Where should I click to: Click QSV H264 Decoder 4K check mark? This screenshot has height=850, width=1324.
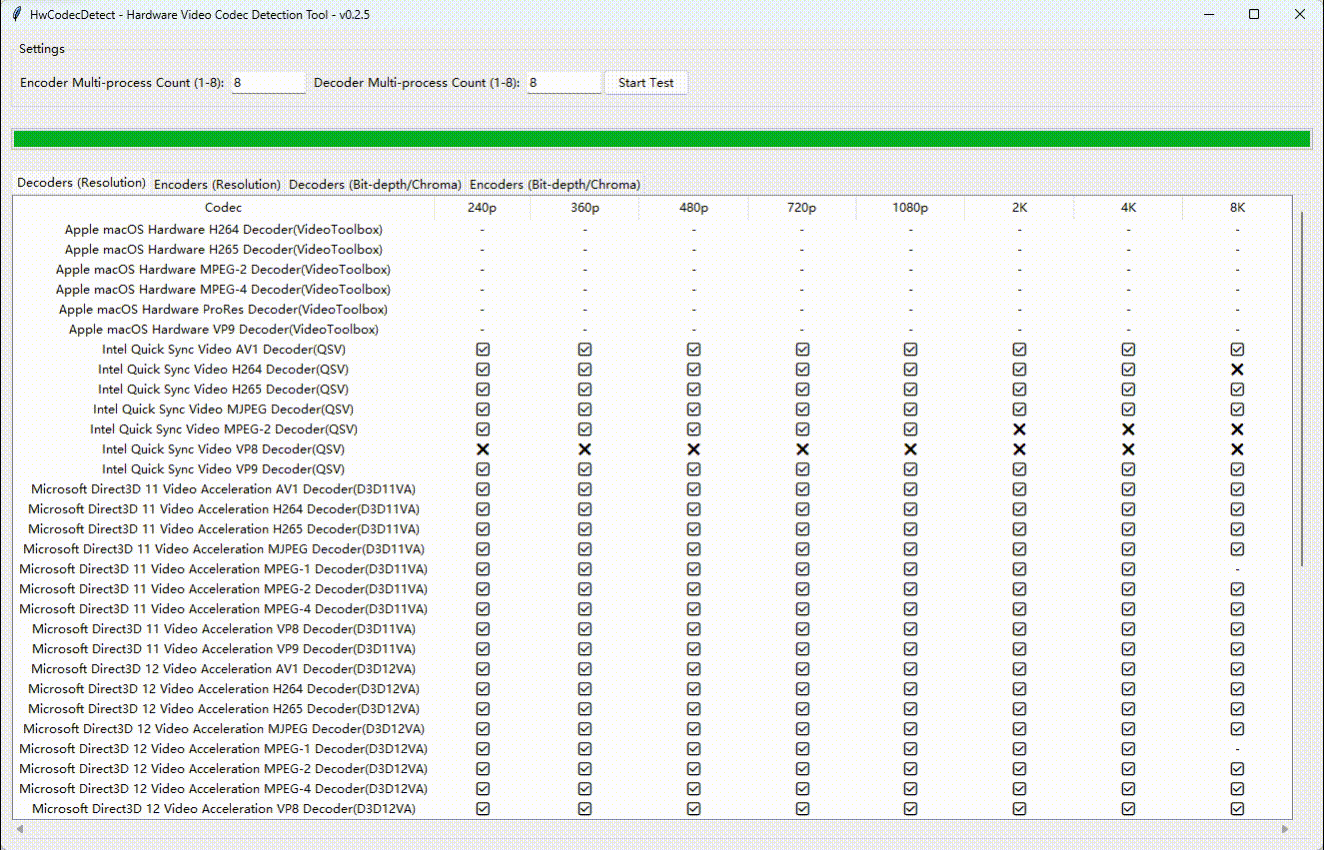[x=1128, y=370]
